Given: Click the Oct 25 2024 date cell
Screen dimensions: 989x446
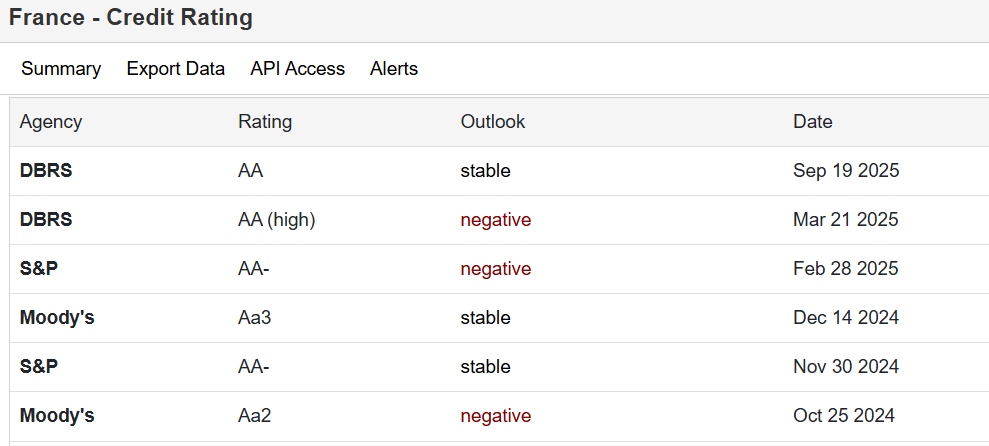Looking at the screenshot, I should 844,416.
